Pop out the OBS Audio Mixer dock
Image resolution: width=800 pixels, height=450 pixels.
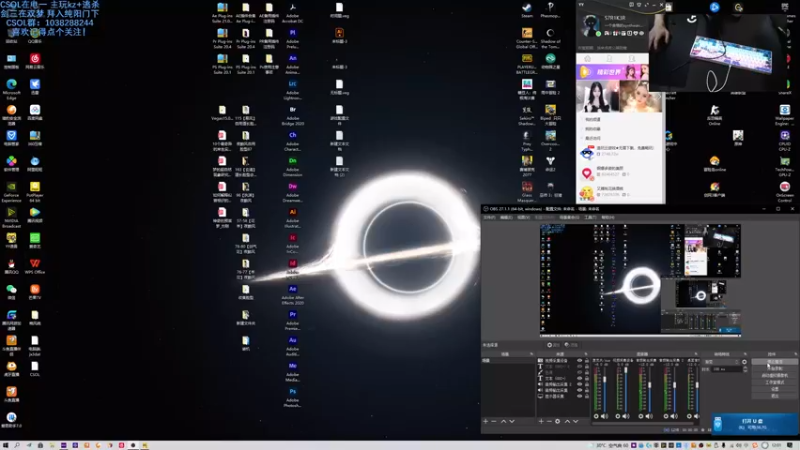696,354
